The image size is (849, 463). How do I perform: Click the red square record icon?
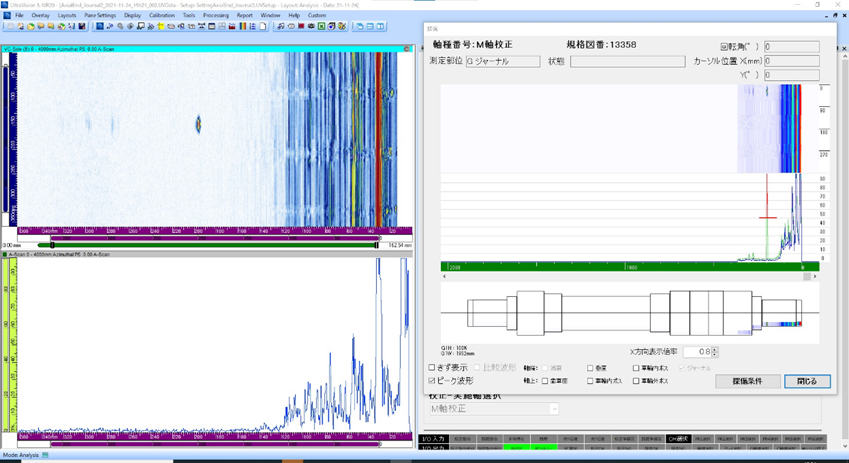point(301,26)
